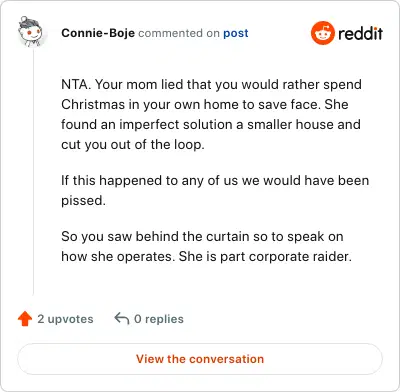
Task: Click the phrase "imperfect solution" in the comment
Action: [176, 125]
